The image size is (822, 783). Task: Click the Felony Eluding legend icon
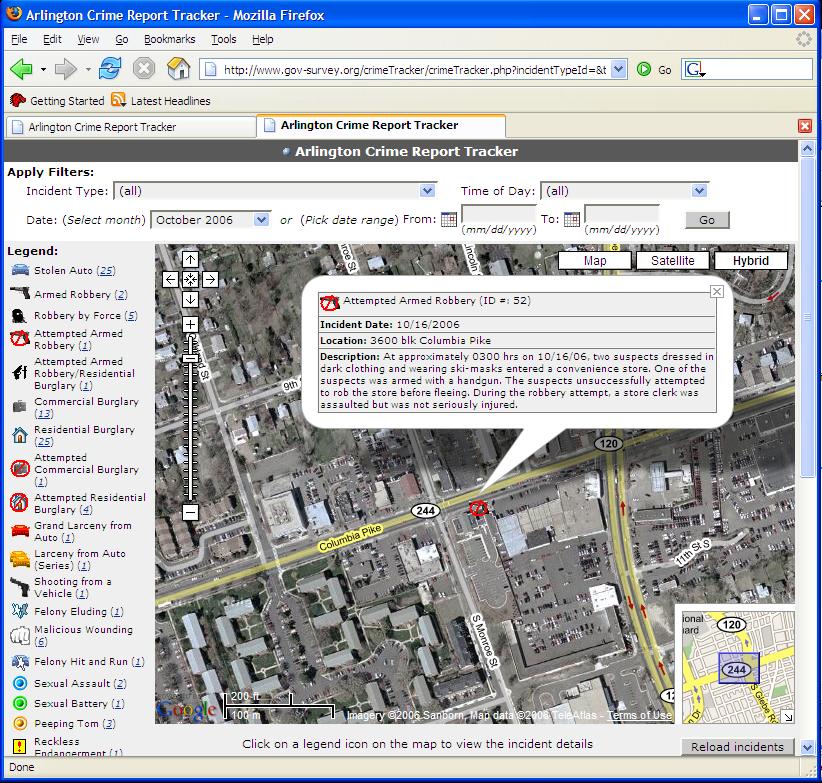click(20, 611)
